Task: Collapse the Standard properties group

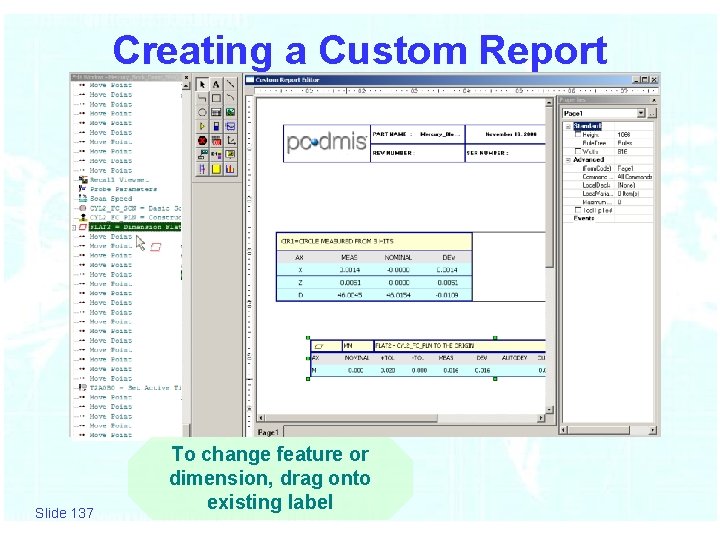Action: click(568, 126)
